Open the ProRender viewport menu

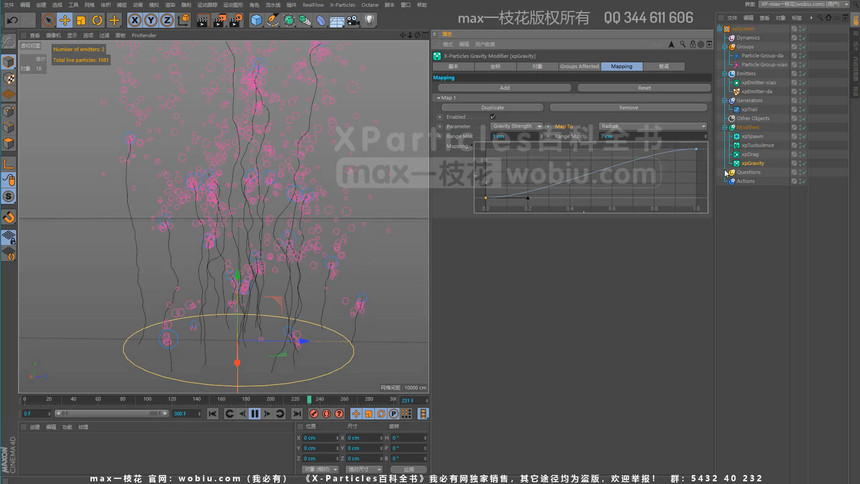click(x=144, y=35)
